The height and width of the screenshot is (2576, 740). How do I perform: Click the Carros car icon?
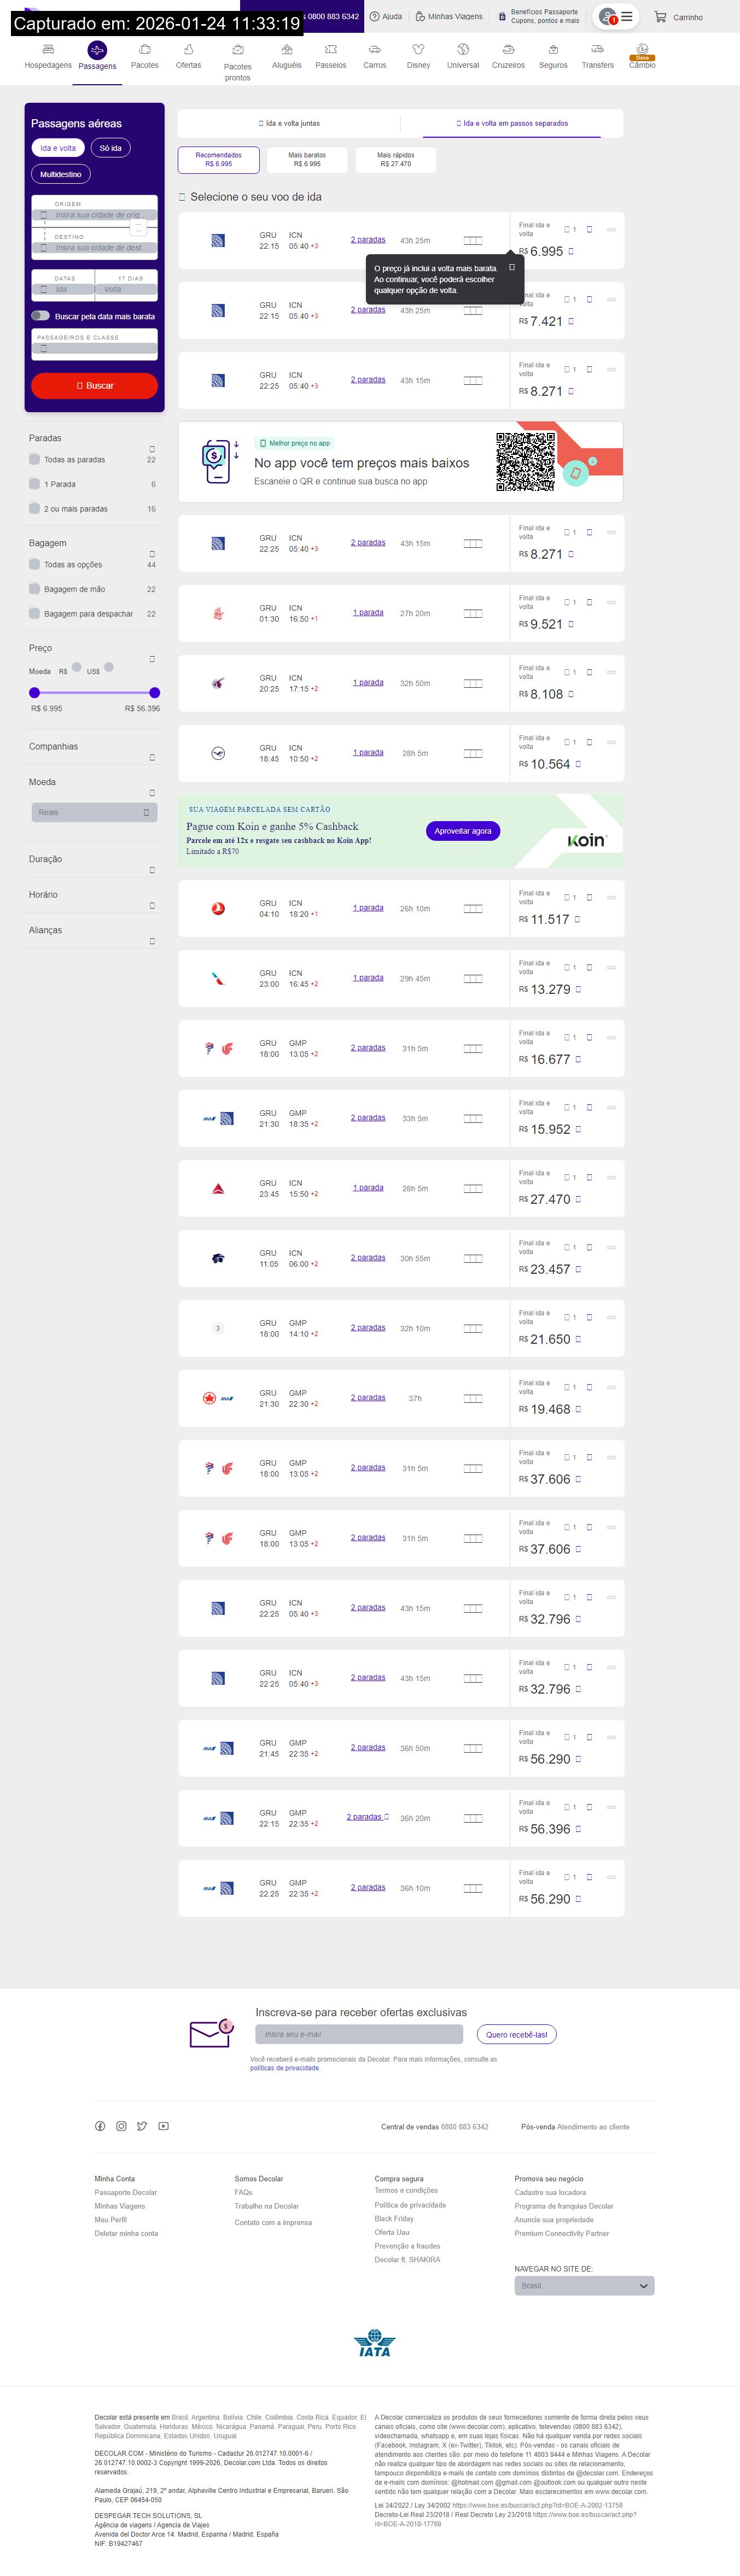375,49
